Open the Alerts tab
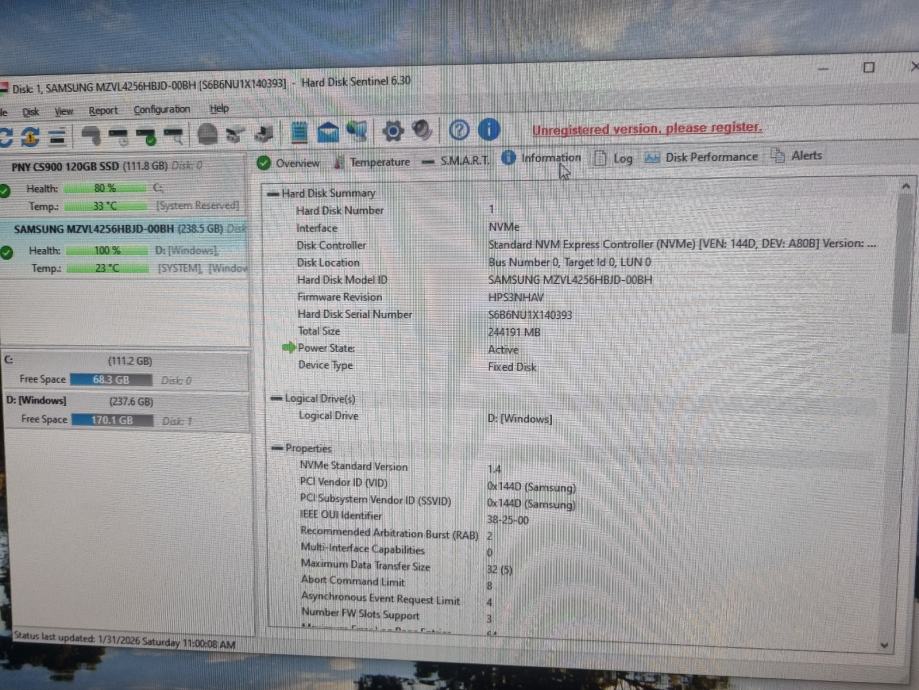 (x=797, y=155)
